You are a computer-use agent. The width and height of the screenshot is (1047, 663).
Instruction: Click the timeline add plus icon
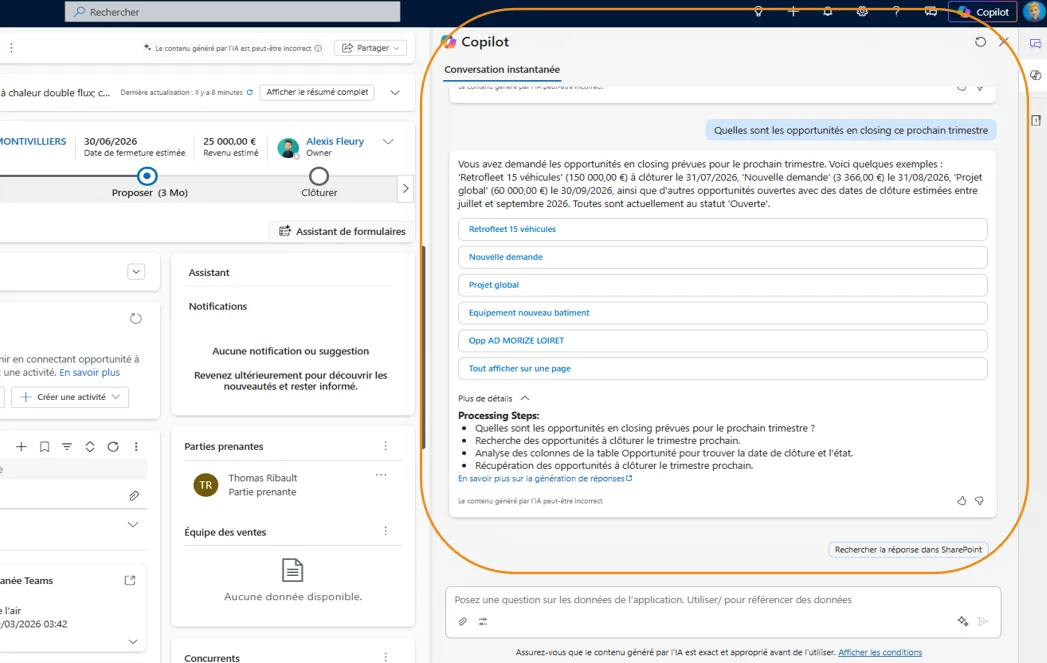tap(21, 447)
